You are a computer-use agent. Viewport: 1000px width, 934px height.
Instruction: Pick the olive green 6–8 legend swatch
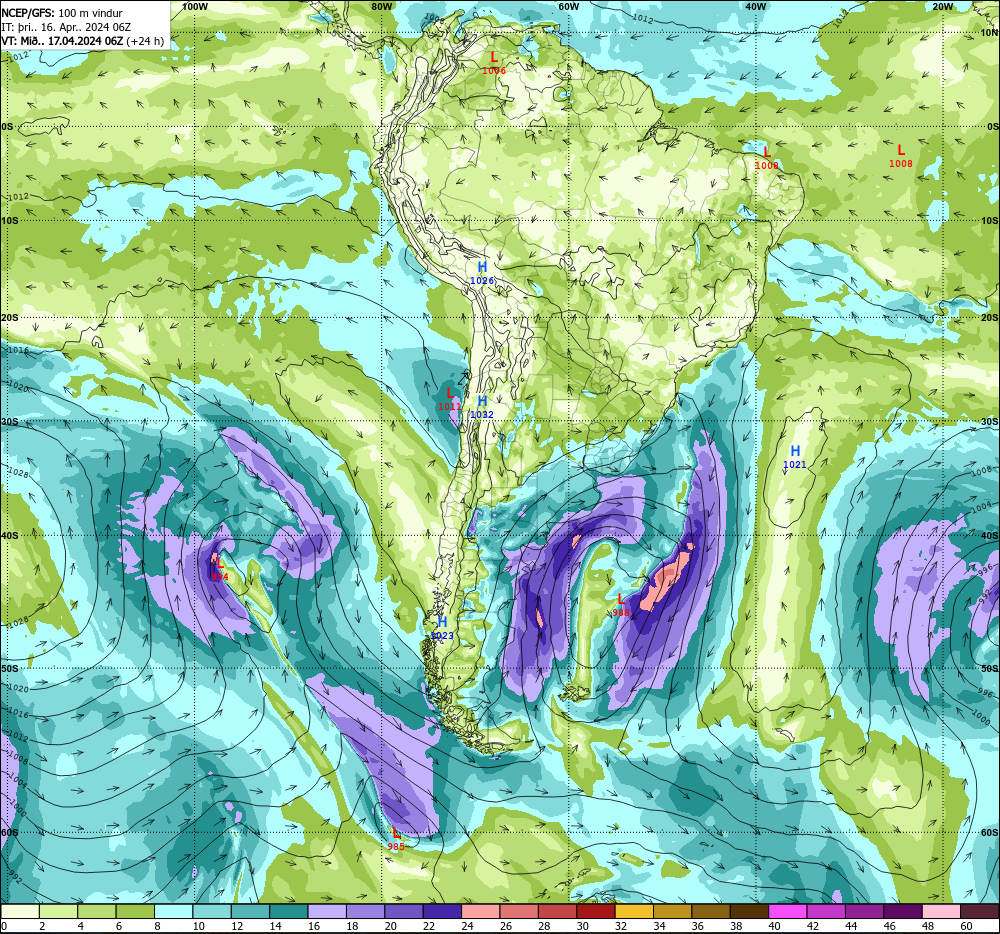tap(135, 911)
